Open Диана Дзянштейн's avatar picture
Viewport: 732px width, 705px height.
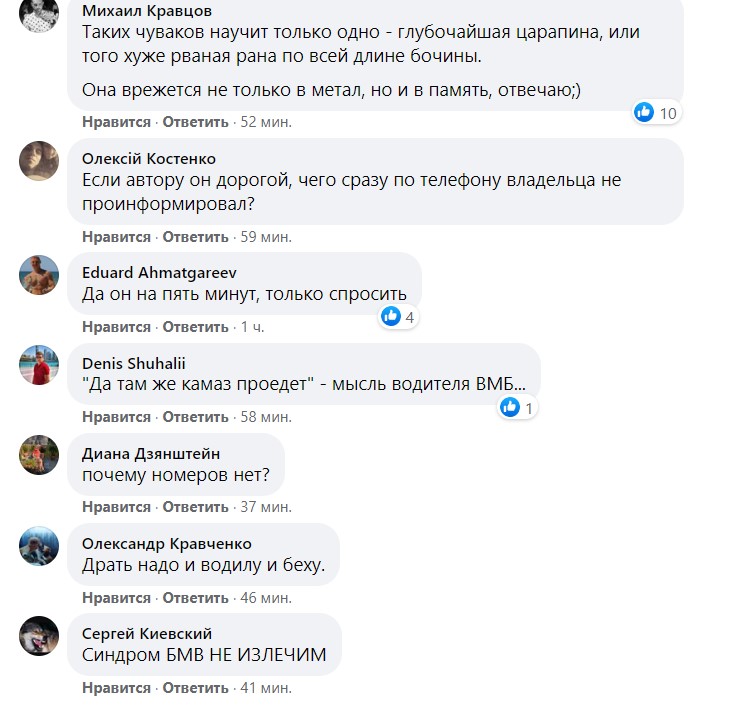point(40,455)
